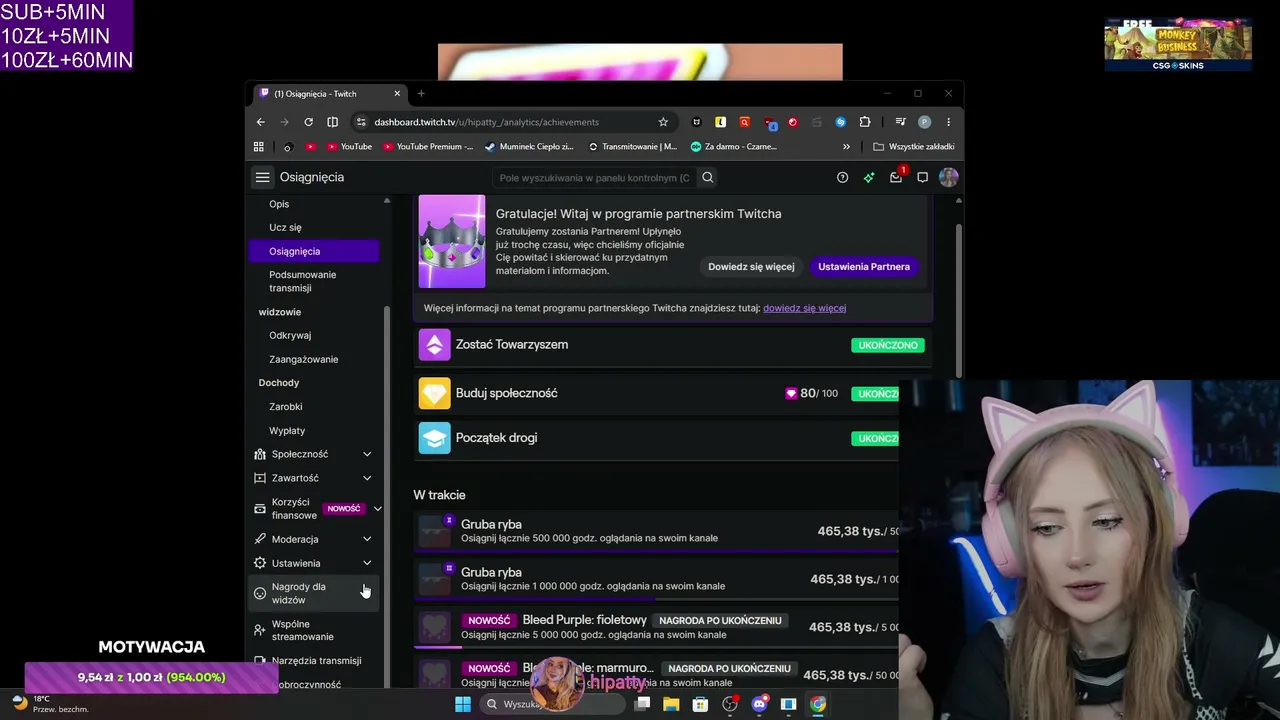Open OBS Studio from the taskbar

coord(730,704)
